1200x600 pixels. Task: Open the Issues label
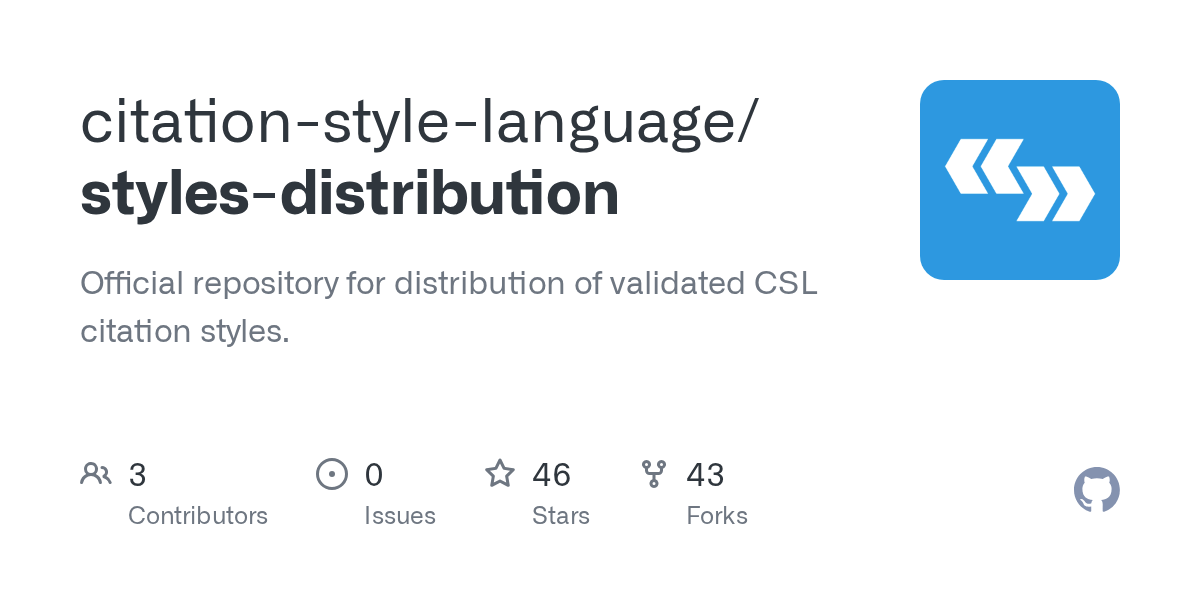(x=400, y=516)
